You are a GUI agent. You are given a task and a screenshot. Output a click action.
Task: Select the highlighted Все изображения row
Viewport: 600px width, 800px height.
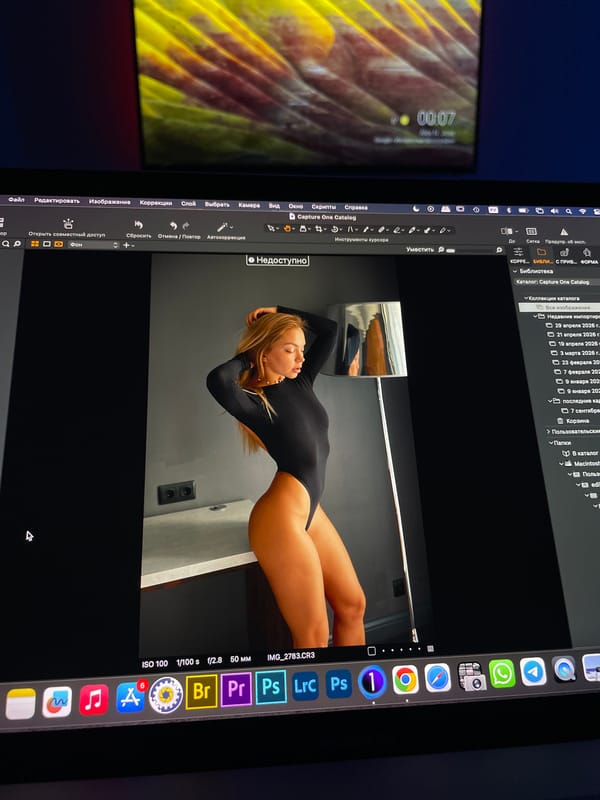coord(559,308)
